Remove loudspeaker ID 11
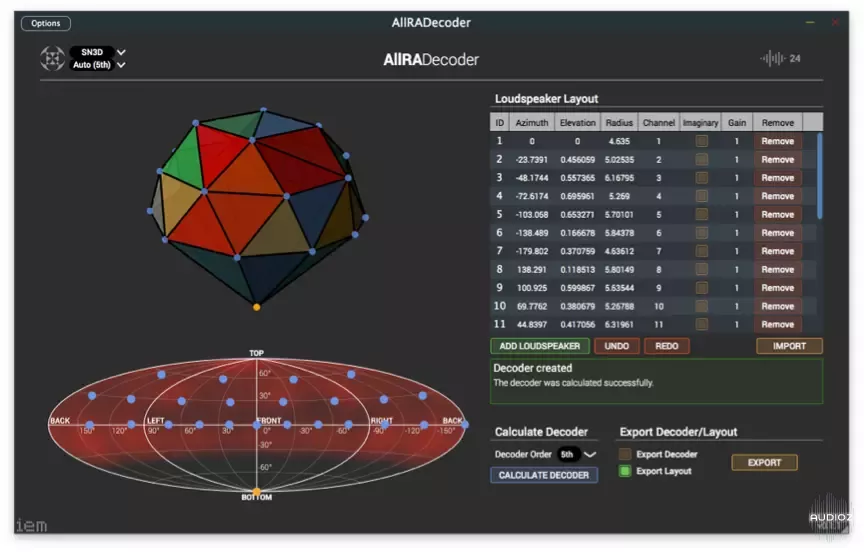Screen dimensions: 864x552 tap(777, 324)
